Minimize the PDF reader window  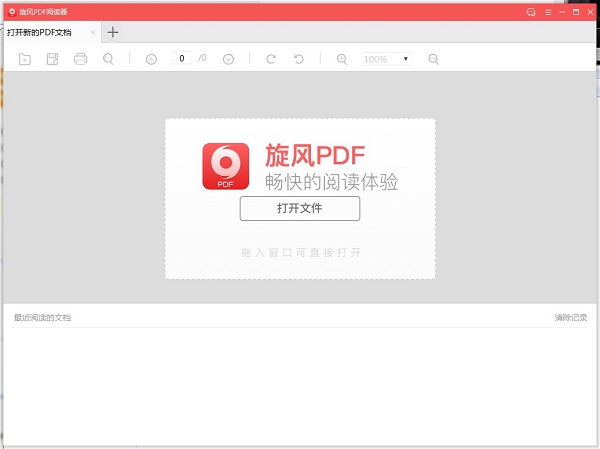click(562, 12)
